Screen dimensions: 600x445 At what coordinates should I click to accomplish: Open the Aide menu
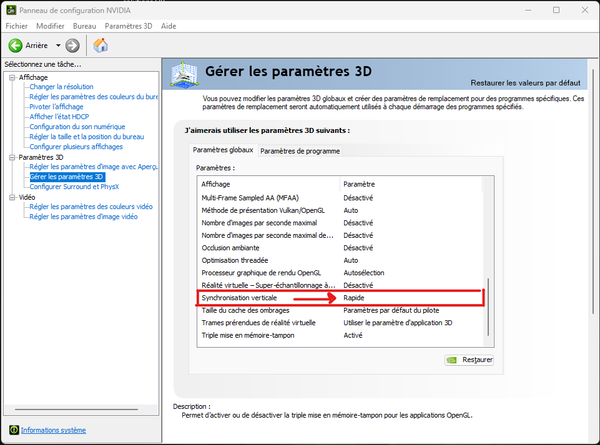pyautogui.click(x=168, y=26)
